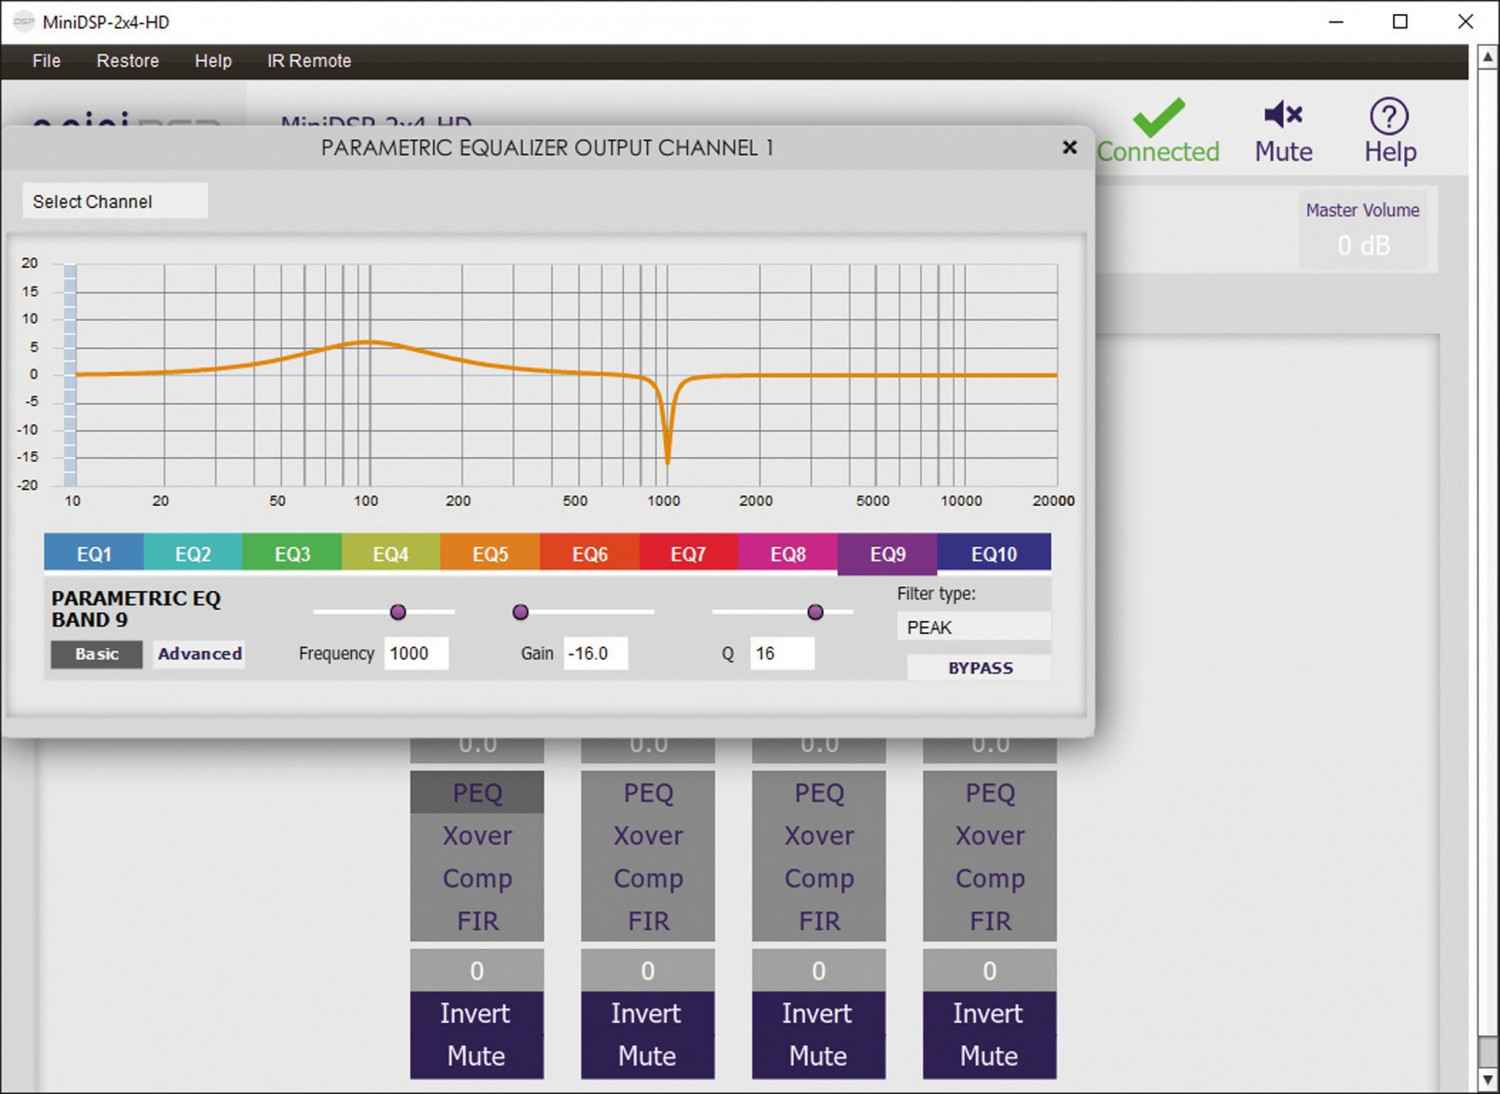Toggle Invert on the third output channel
This screenshot has width=1500, height=1094.
[x=819, y=1014]
